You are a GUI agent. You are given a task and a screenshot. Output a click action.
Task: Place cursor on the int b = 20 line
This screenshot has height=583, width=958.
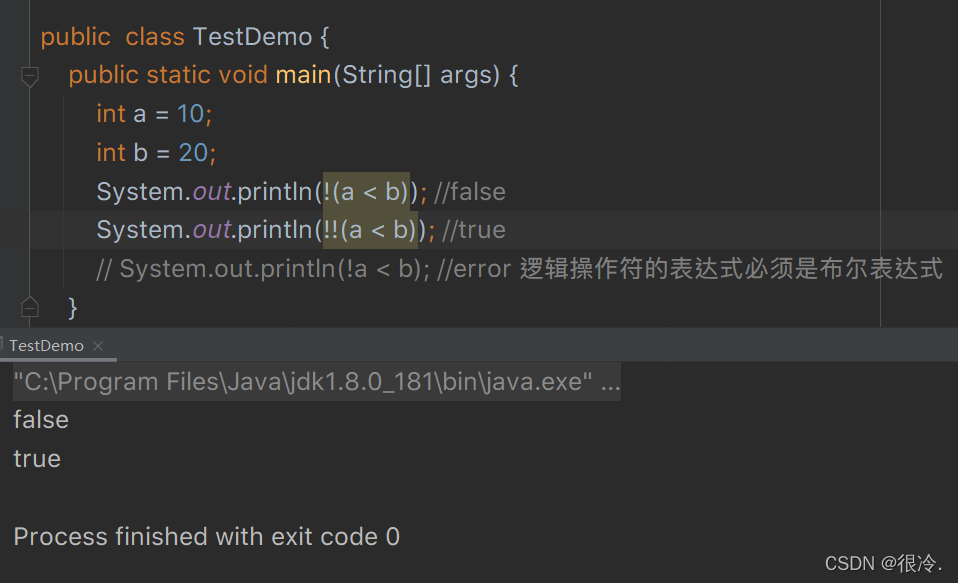(x=156, y=153)
